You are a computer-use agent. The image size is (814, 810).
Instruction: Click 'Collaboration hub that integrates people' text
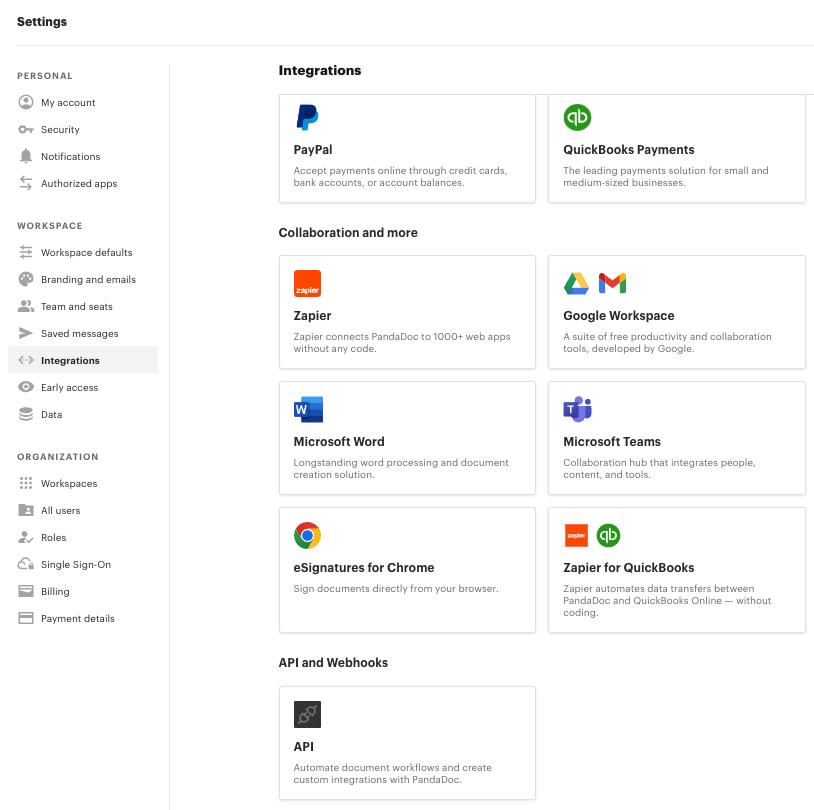(659, 468)
